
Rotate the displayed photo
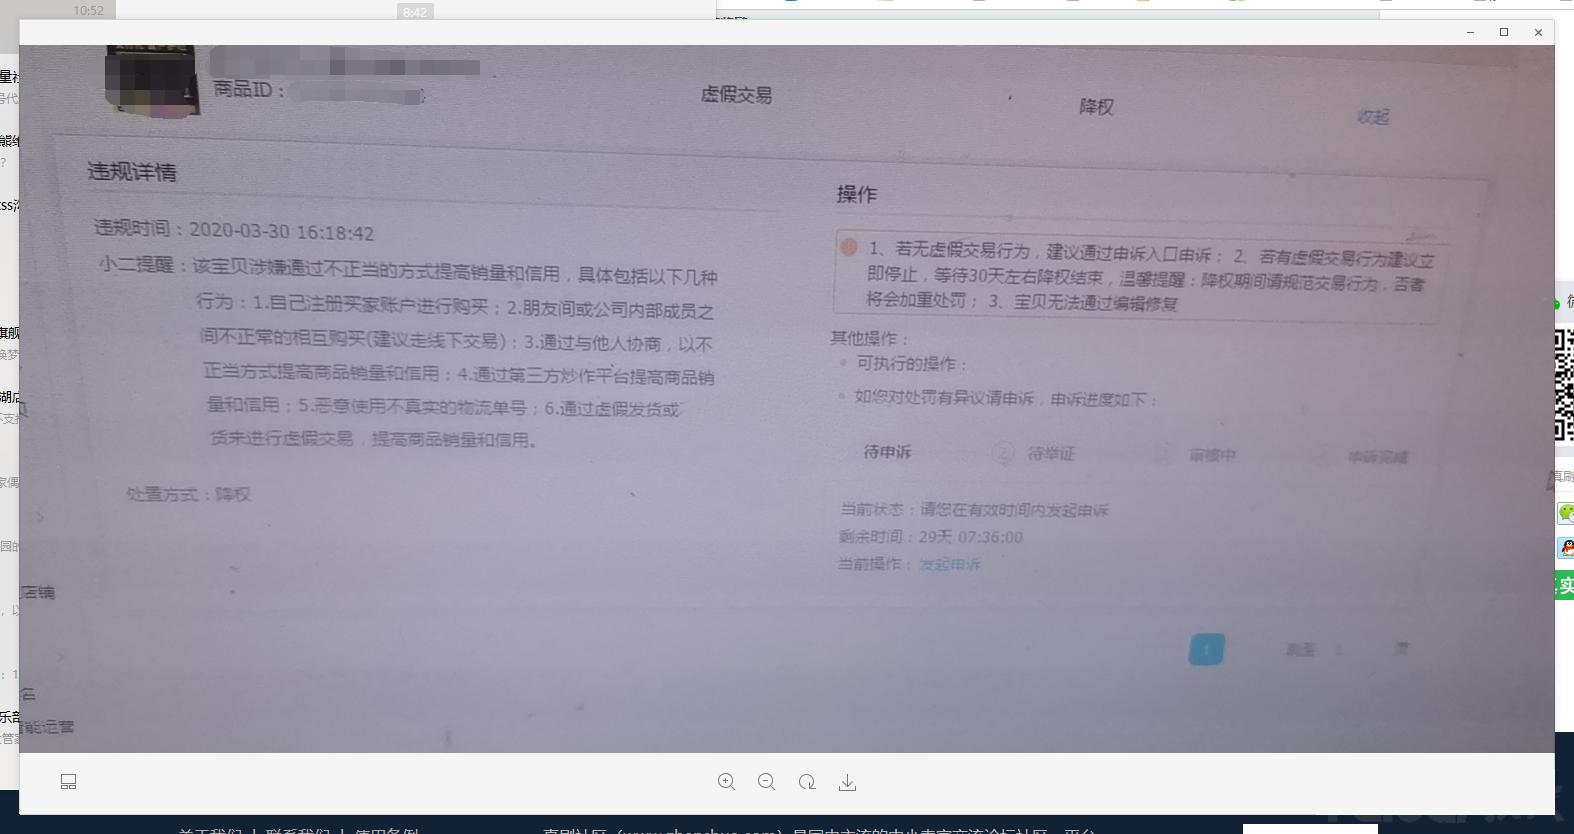(x=807, y=782)
